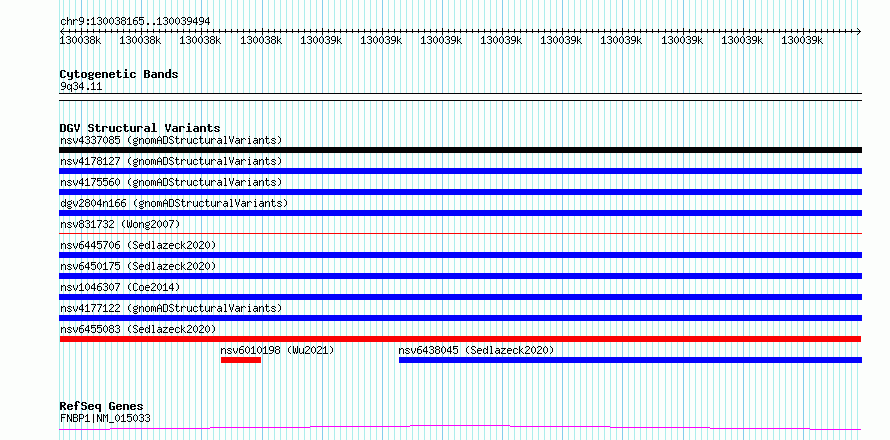Click the black nsv4337085 variant bar

(x=460, y=150)
